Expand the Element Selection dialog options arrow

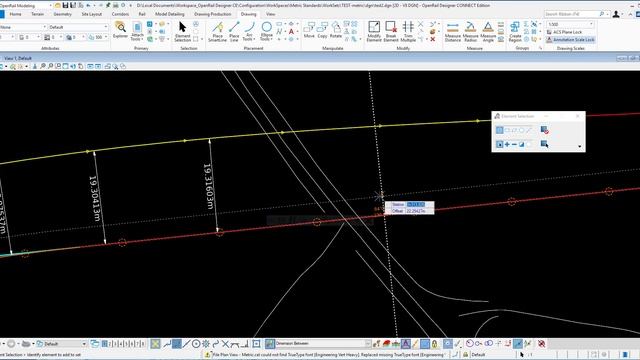pyautogui.click(x=580, y=146)
